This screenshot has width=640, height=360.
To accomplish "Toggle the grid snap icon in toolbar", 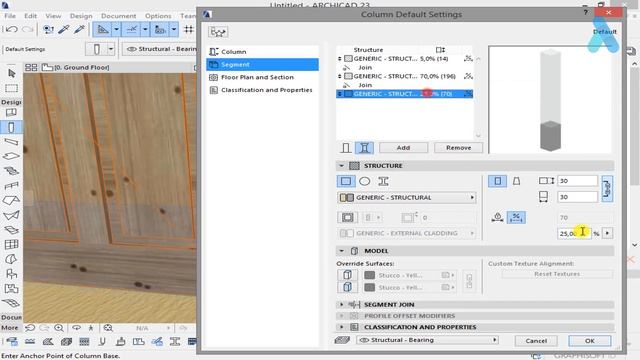I will (189, 29).
